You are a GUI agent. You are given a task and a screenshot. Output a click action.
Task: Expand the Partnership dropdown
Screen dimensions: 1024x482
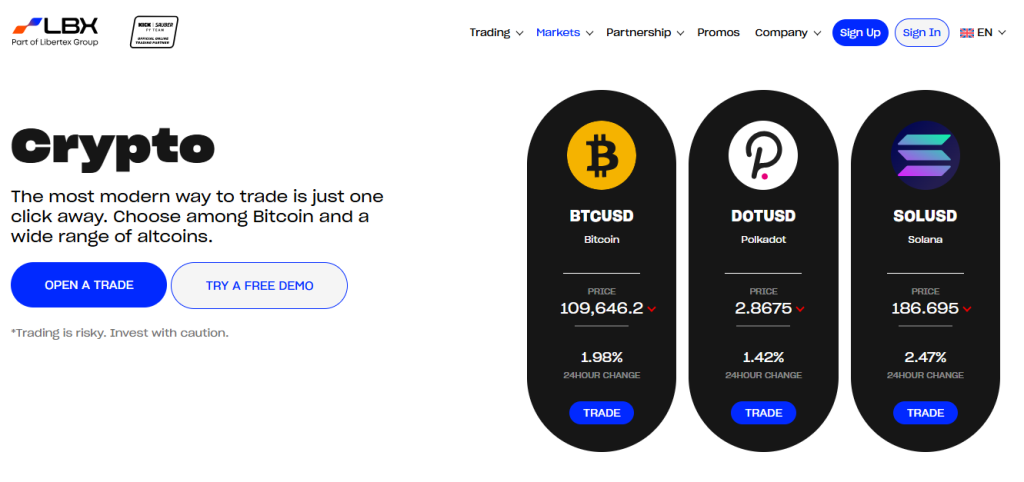[x=645, y=32]
